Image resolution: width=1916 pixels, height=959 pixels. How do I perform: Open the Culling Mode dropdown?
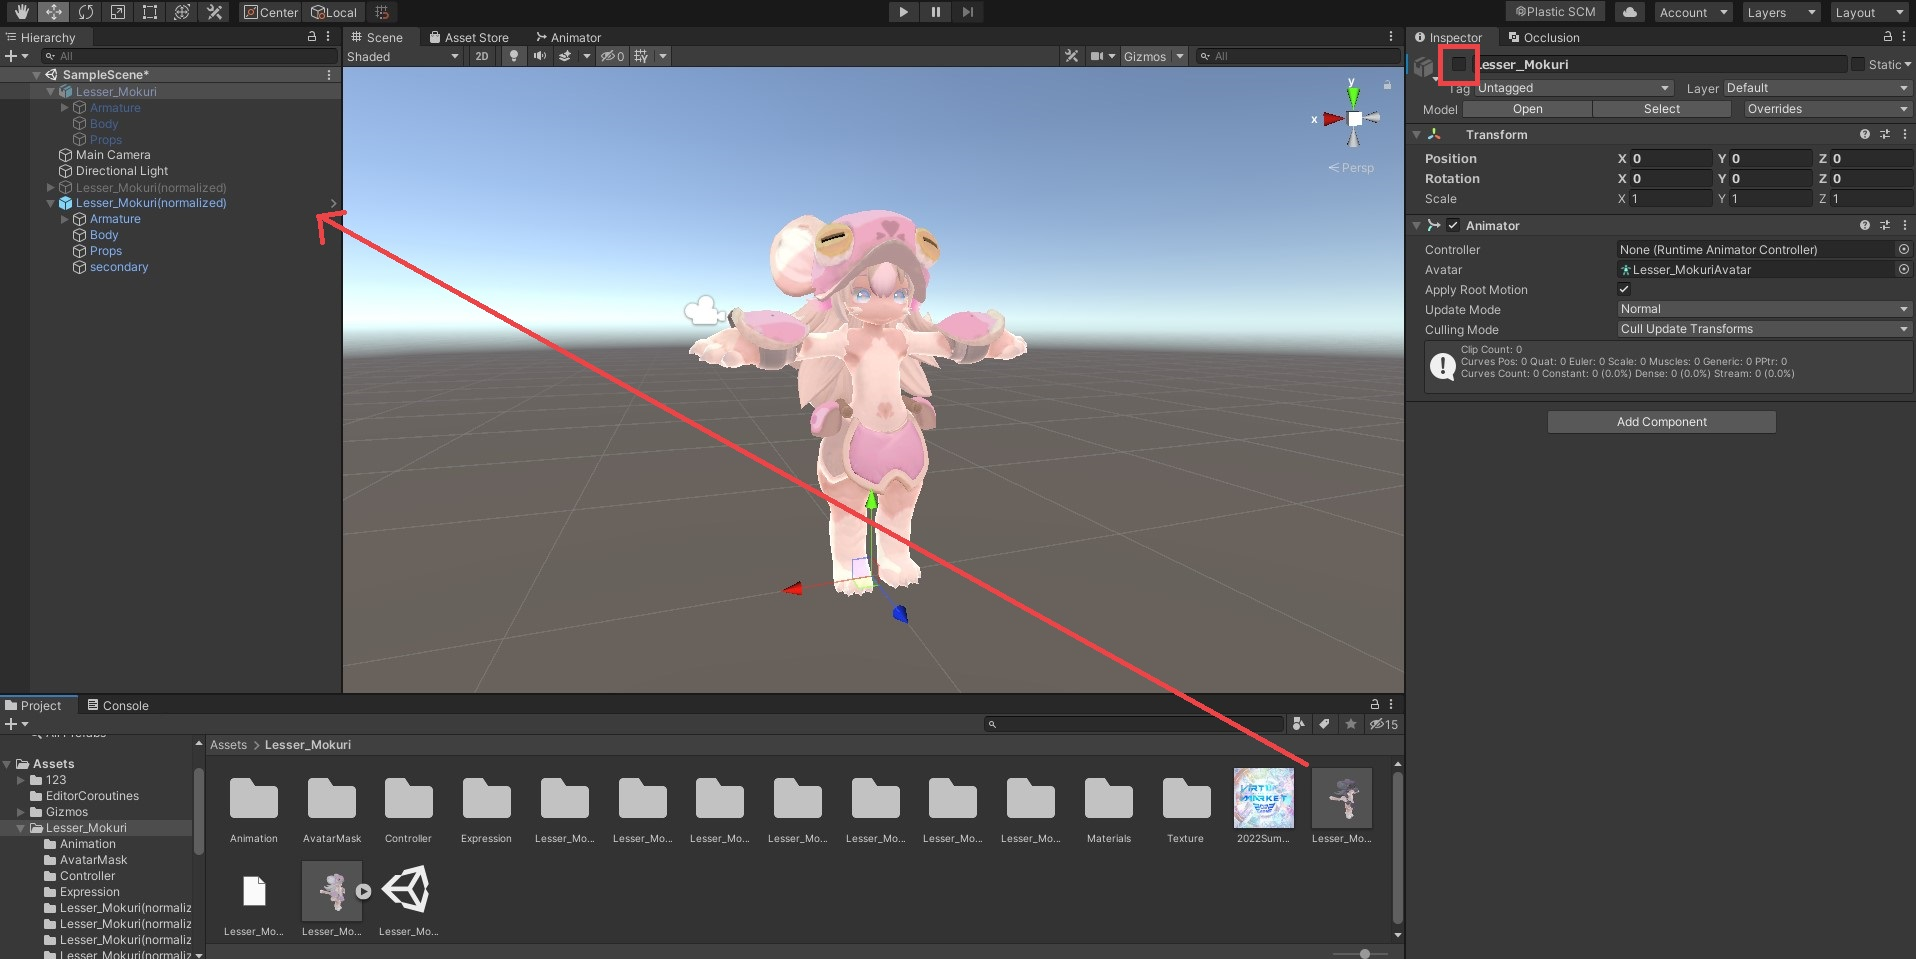pos(1763,329)
